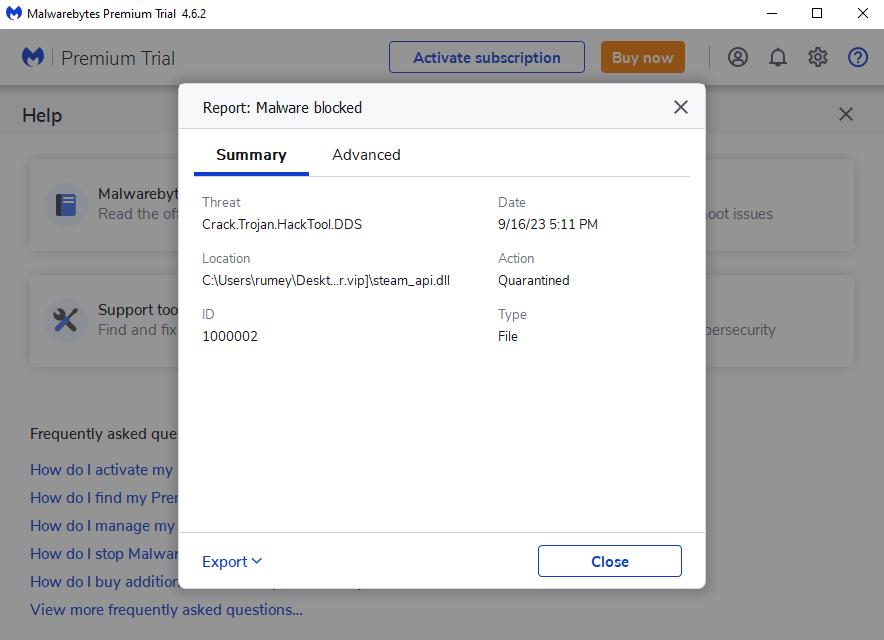884x640 pixels.
Task: Select the Summary tab
Action: [251, 155]
